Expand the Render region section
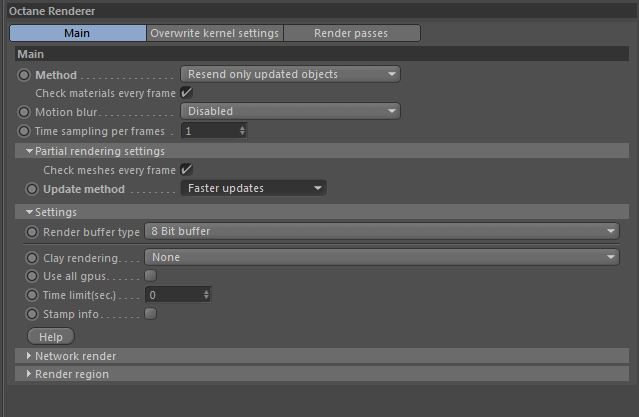Image resolution: width=639 pixels, height=417 pixels. pyautogui.click(x=322, y=374)
